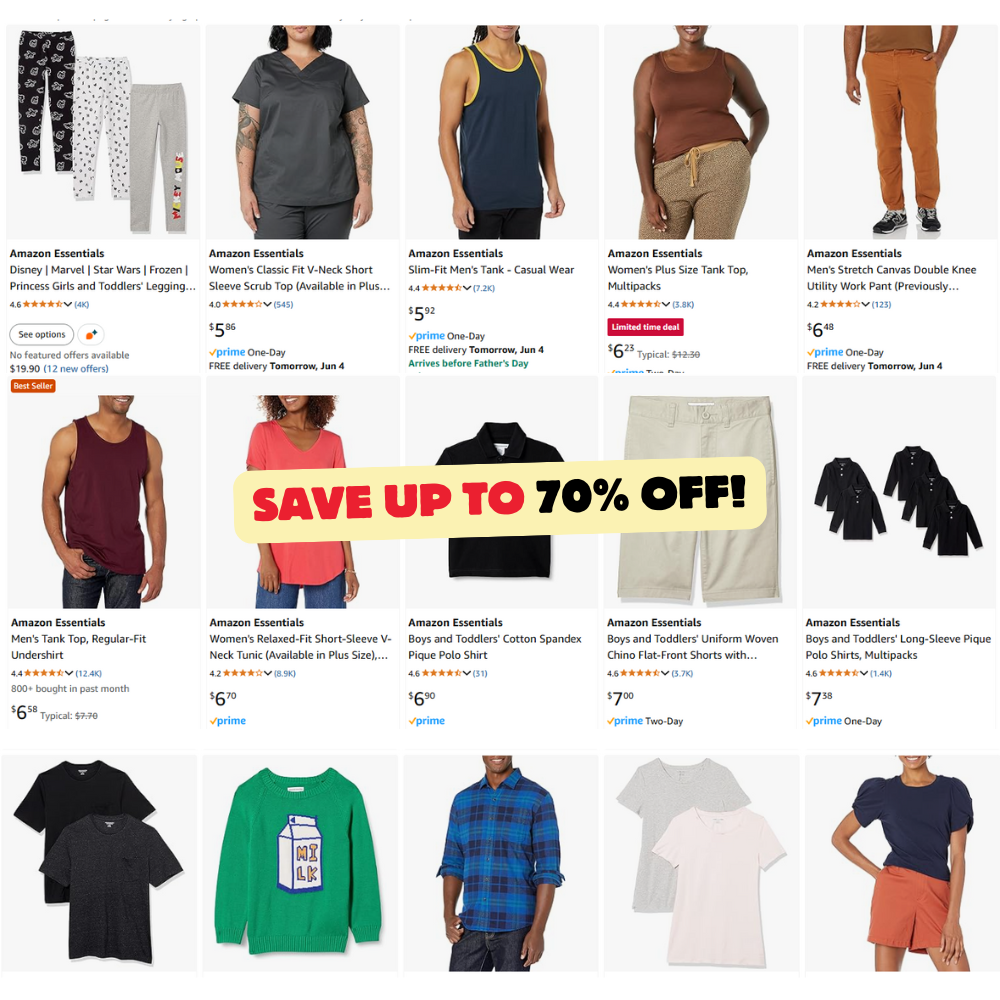The image size is (1000, 1000).
Task: Expand rating breakdown for Slim-Fit Men's Tank
Action: coord(467,288)
